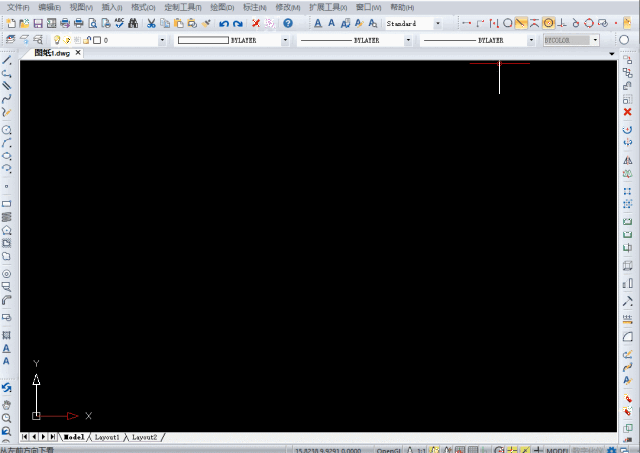Click the Zoom magnifier tool on the left
Viewport: 640px width, 453px height.
tap(7, 418)
